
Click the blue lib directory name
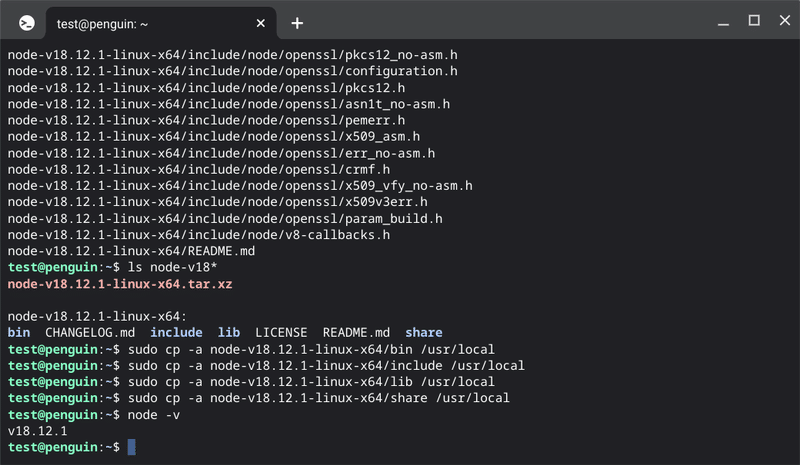pos(229,333)
